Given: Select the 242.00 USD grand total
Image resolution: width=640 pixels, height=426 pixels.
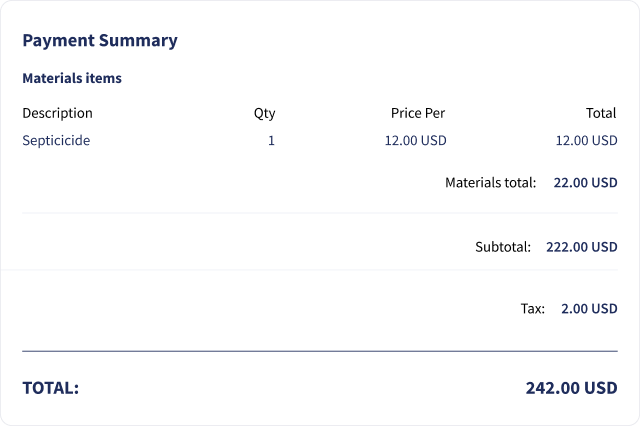Looking at the screenshot, I should [x=571, y=388].
